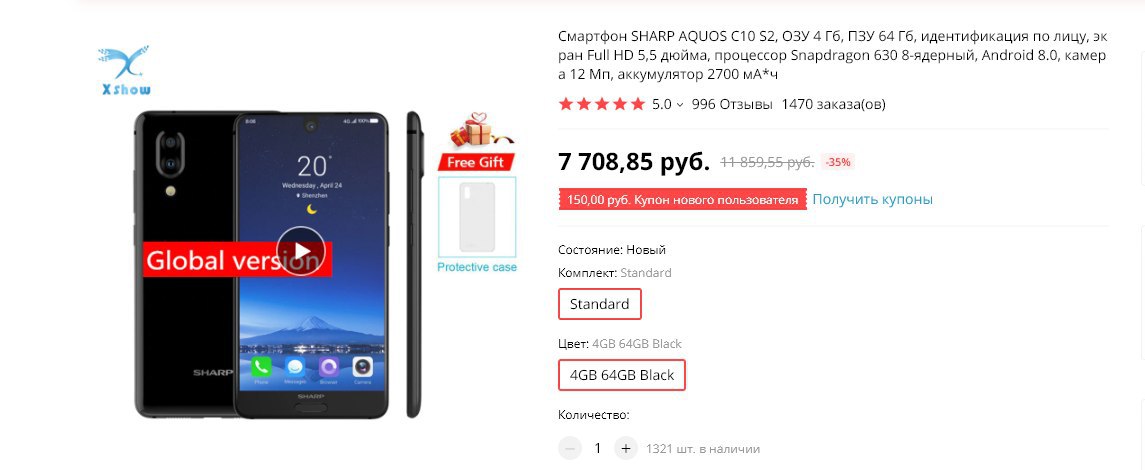Open the 996 Отзывы reviews link
Screen dimensions: 1145x470
click(732, 104)
